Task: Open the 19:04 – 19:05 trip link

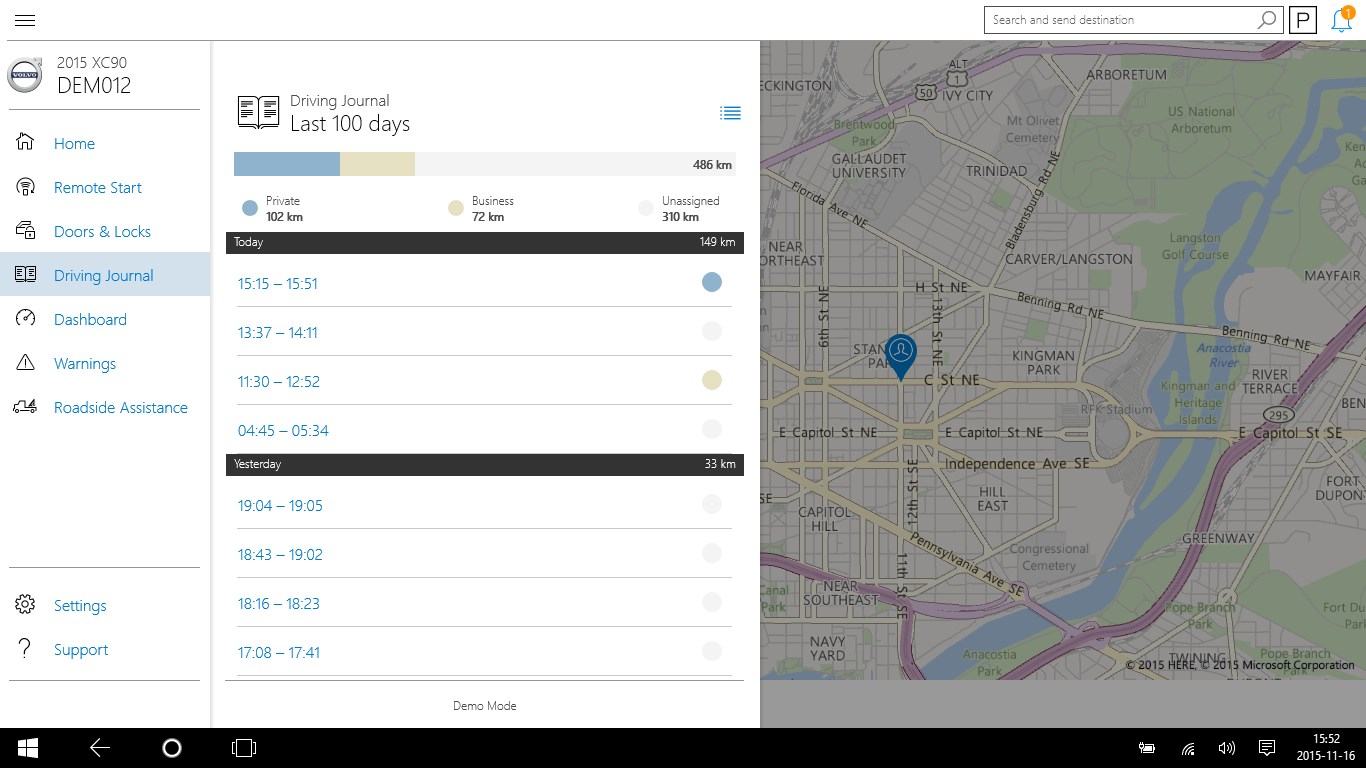Action: click(280, 506)
